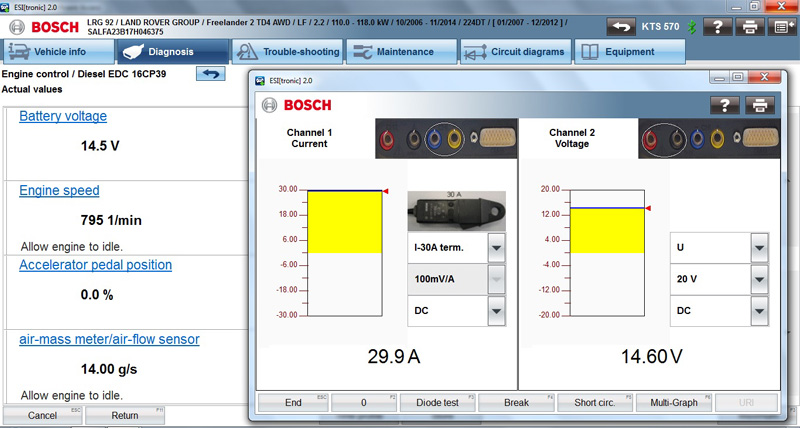This screenshot has width=800, height=428.
Task: Open the Engine speed link
Action: (59, 190)
